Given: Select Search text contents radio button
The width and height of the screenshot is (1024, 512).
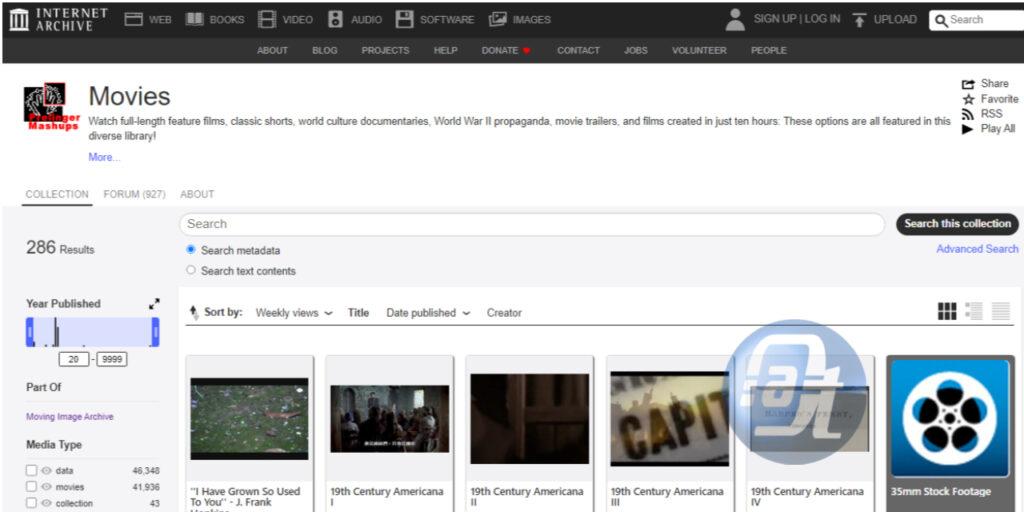Looking at the screenshot, I should pyautogui.click(x=191, y=270).
